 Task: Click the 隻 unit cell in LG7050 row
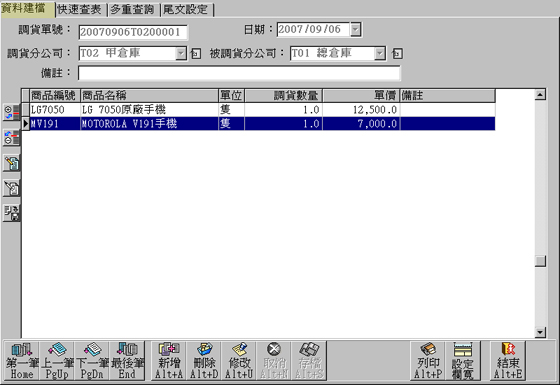click(231, 110)
